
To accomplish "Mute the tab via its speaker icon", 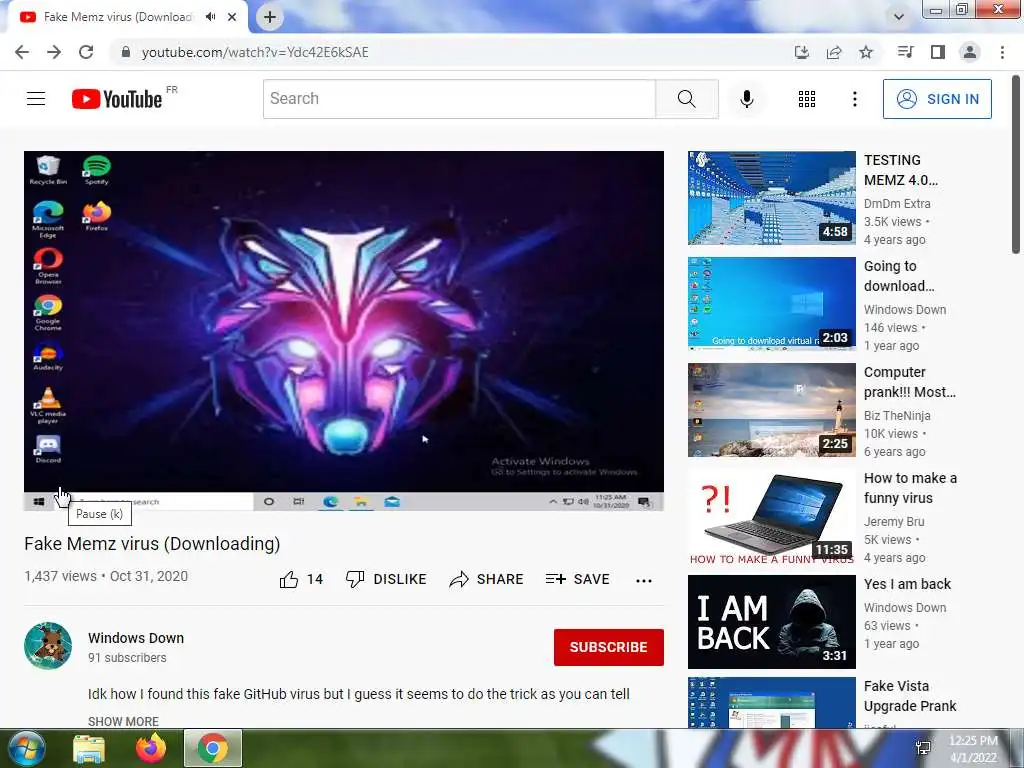I will click(210, 17).
